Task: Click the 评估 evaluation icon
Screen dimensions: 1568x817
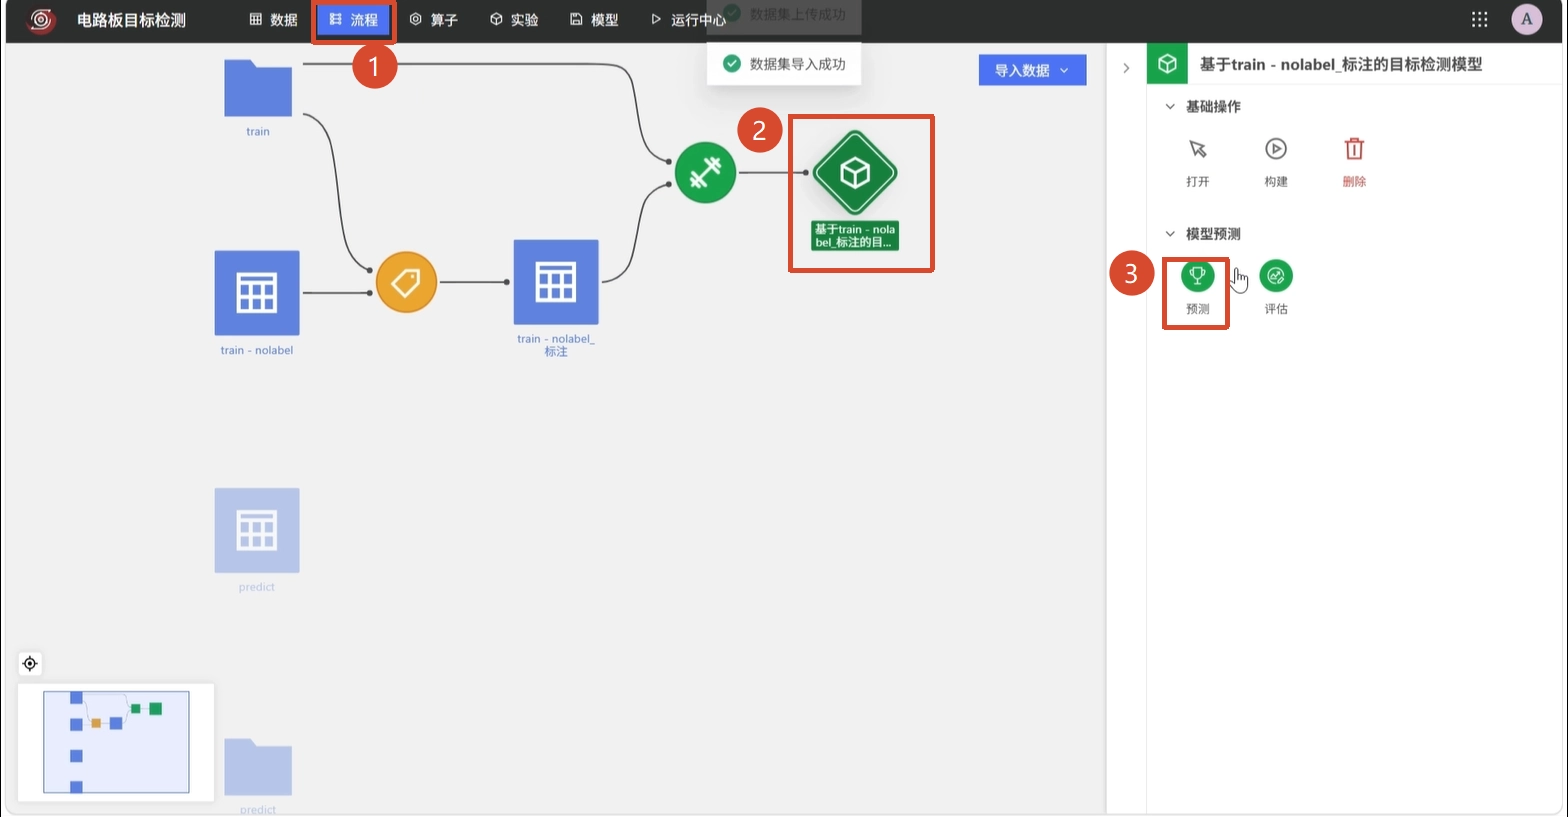Action: [x=1276, y=275]
